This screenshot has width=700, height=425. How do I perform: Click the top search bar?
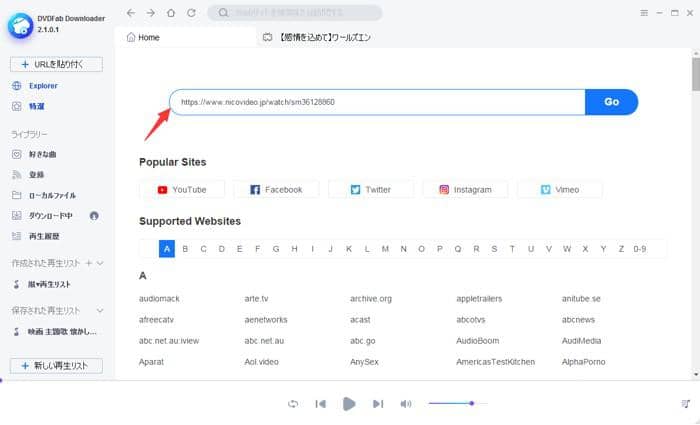(x=295, y=13)
